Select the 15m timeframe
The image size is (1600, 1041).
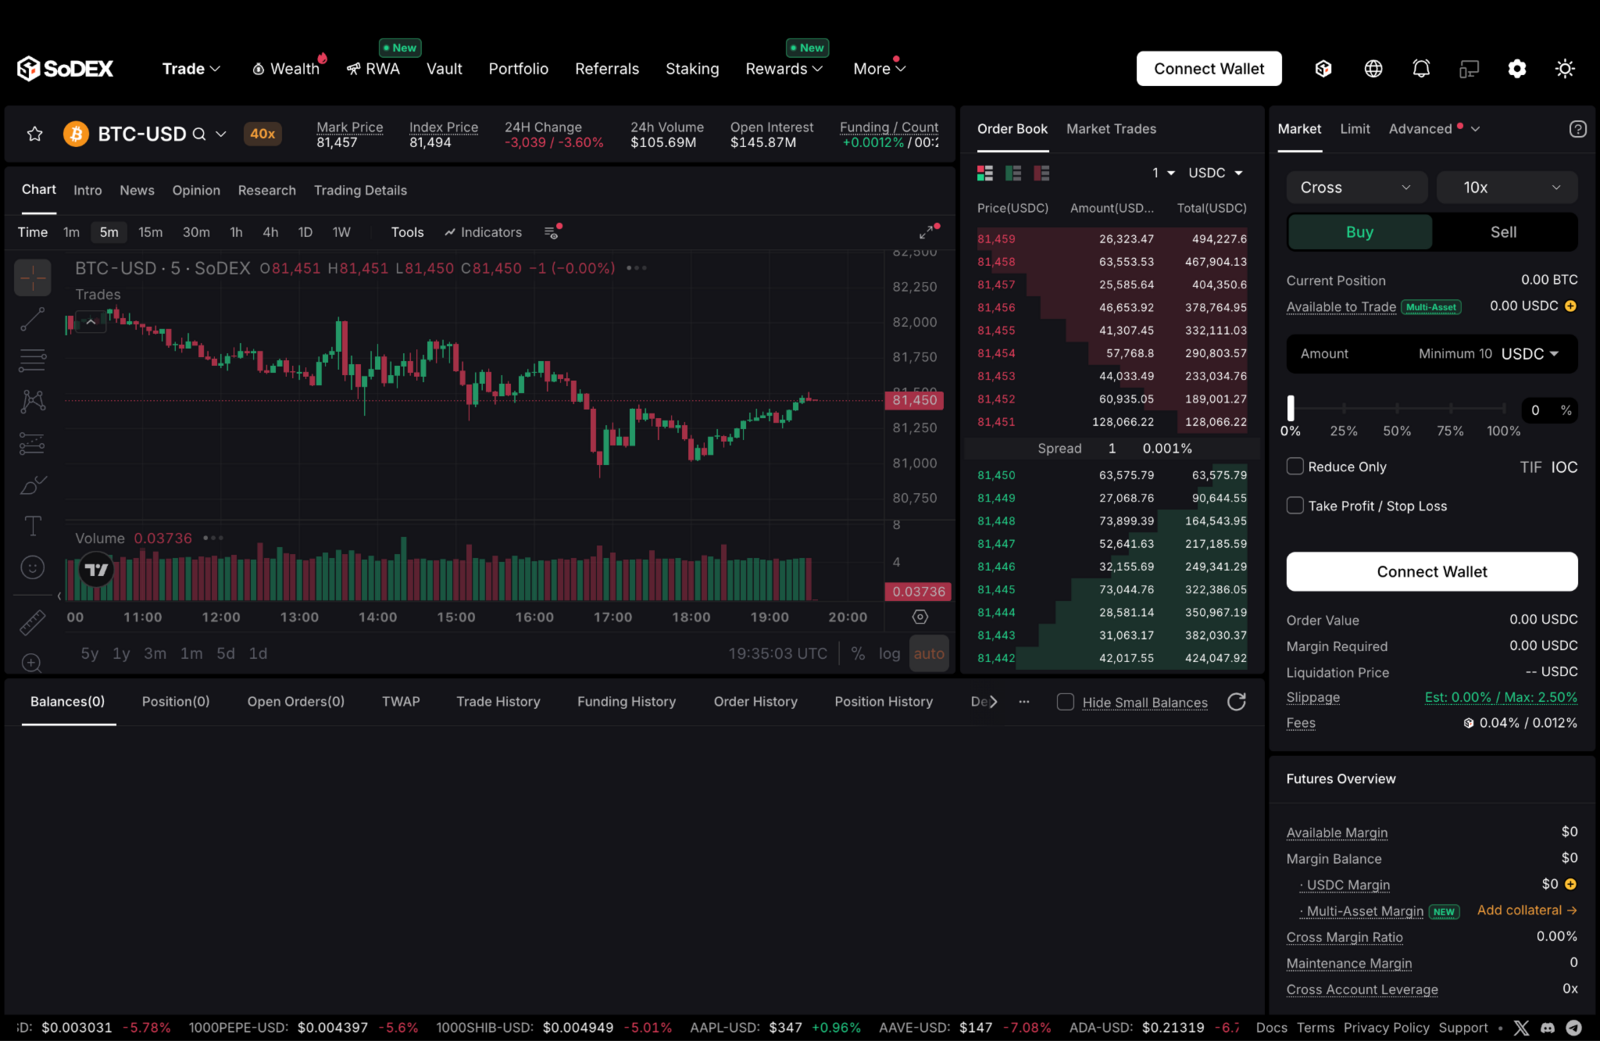[150, 232]
